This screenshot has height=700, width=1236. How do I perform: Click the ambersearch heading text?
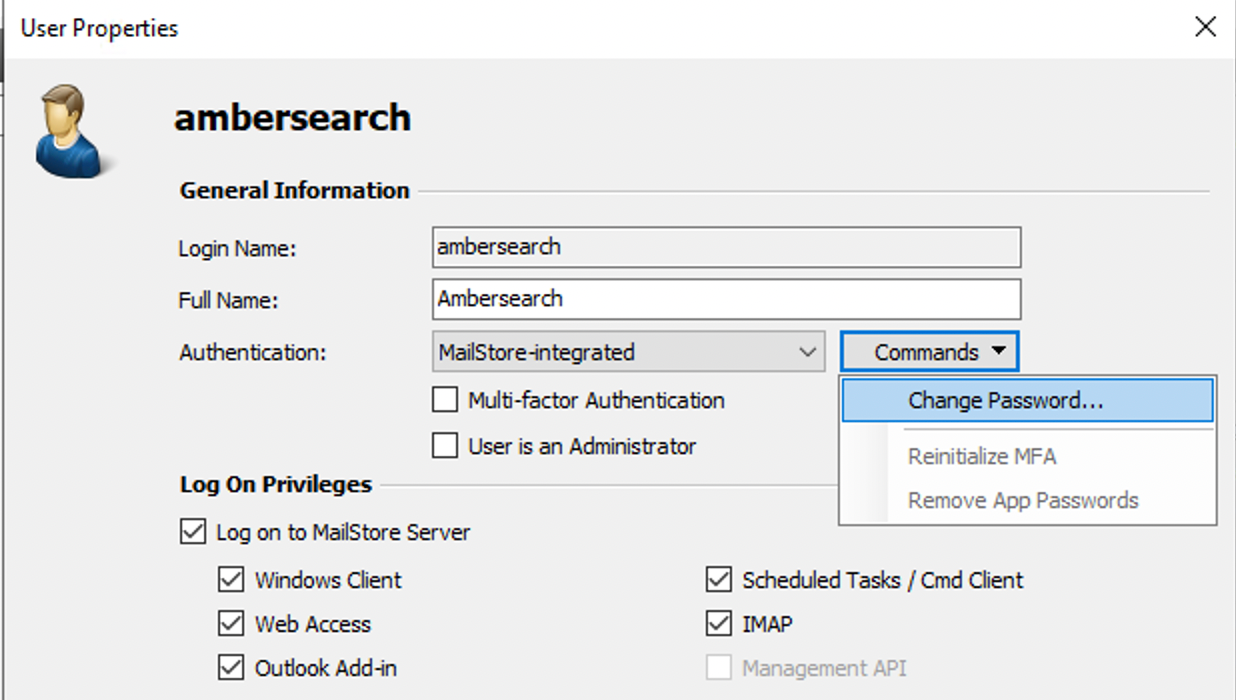[293, 118]
